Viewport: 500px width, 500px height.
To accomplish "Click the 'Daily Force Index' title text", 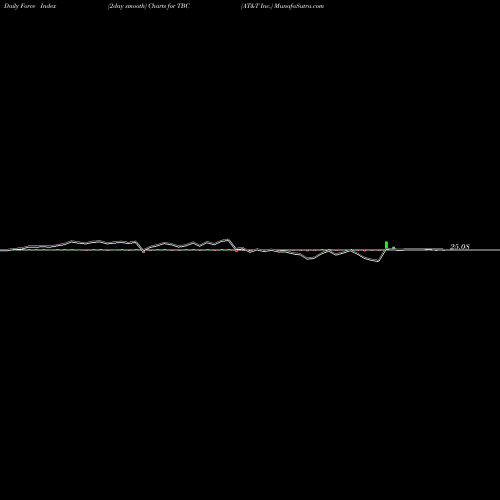I will tap(30, 6).
